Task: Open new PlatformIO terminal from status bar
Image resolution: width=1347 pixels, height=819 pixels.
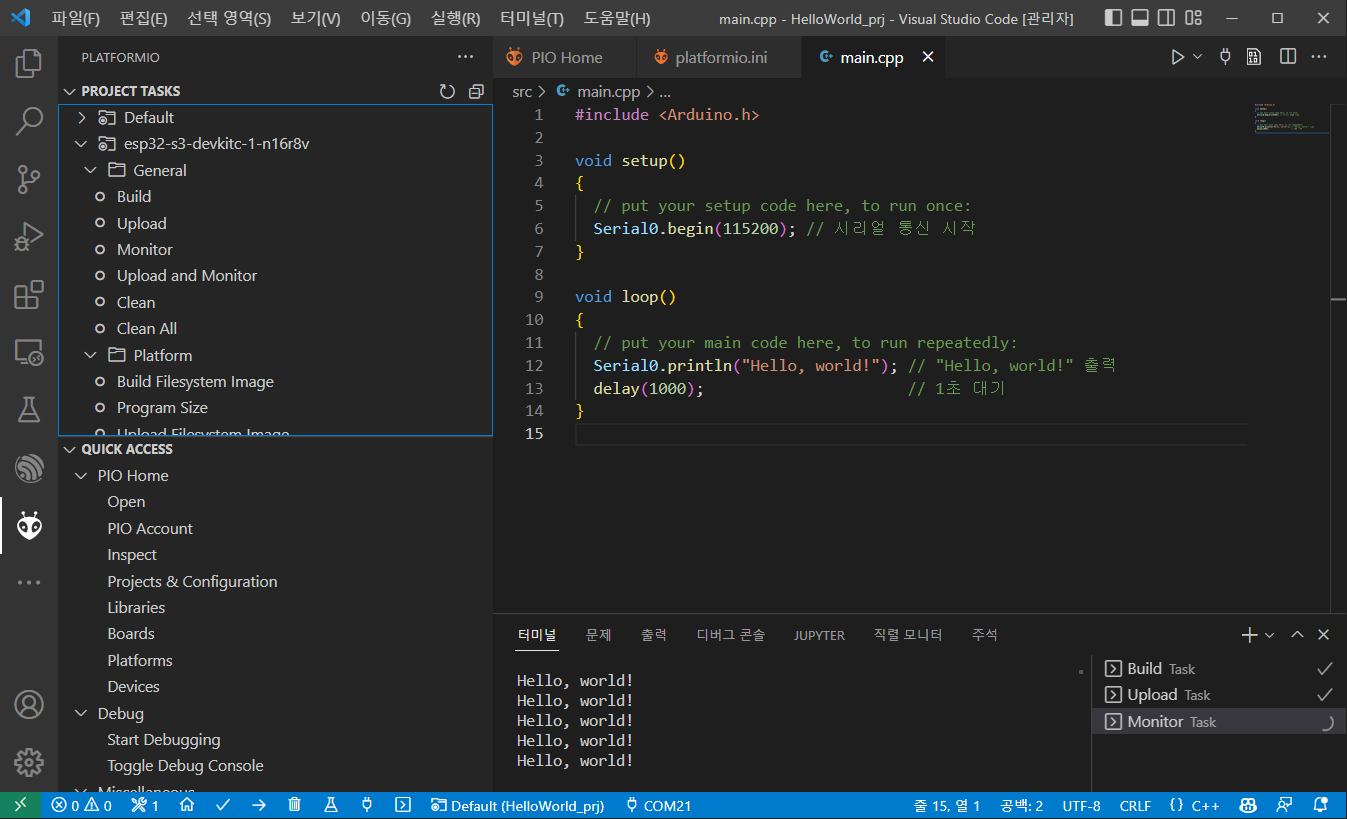Action: click(402, 805)
